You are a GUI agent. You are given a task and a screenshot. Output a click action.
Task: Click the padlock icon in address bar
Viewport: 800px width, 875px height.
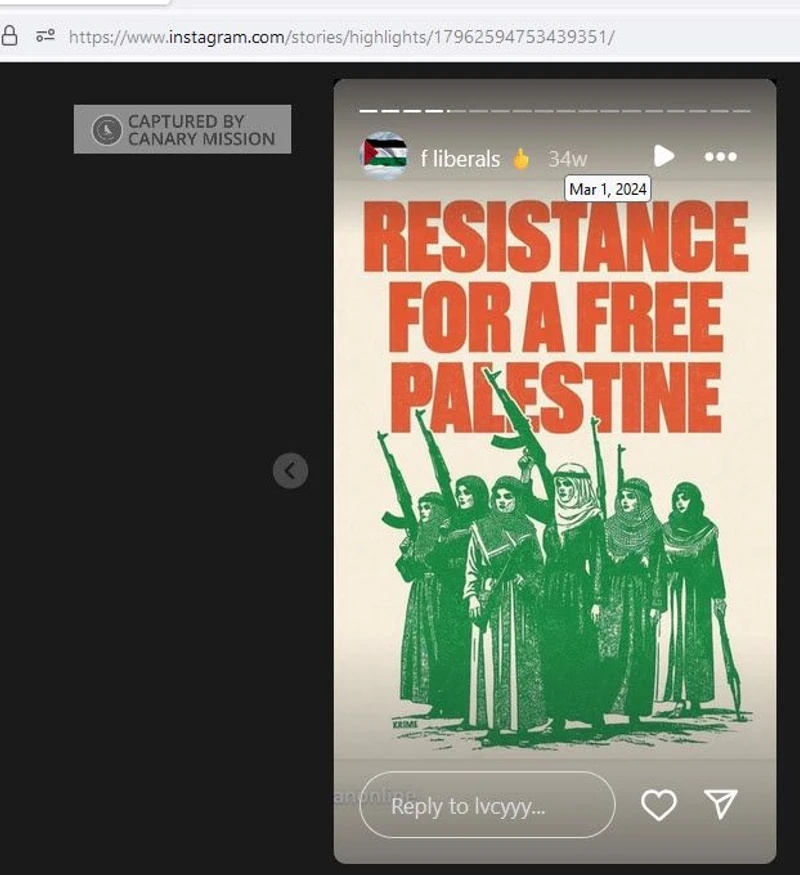click(9, 36)
